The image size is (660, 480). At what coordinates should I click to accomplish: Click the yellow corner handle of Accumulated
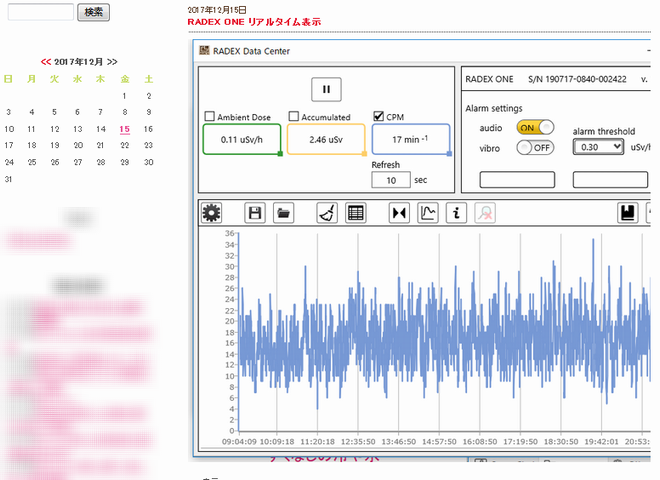pos(365,154)
